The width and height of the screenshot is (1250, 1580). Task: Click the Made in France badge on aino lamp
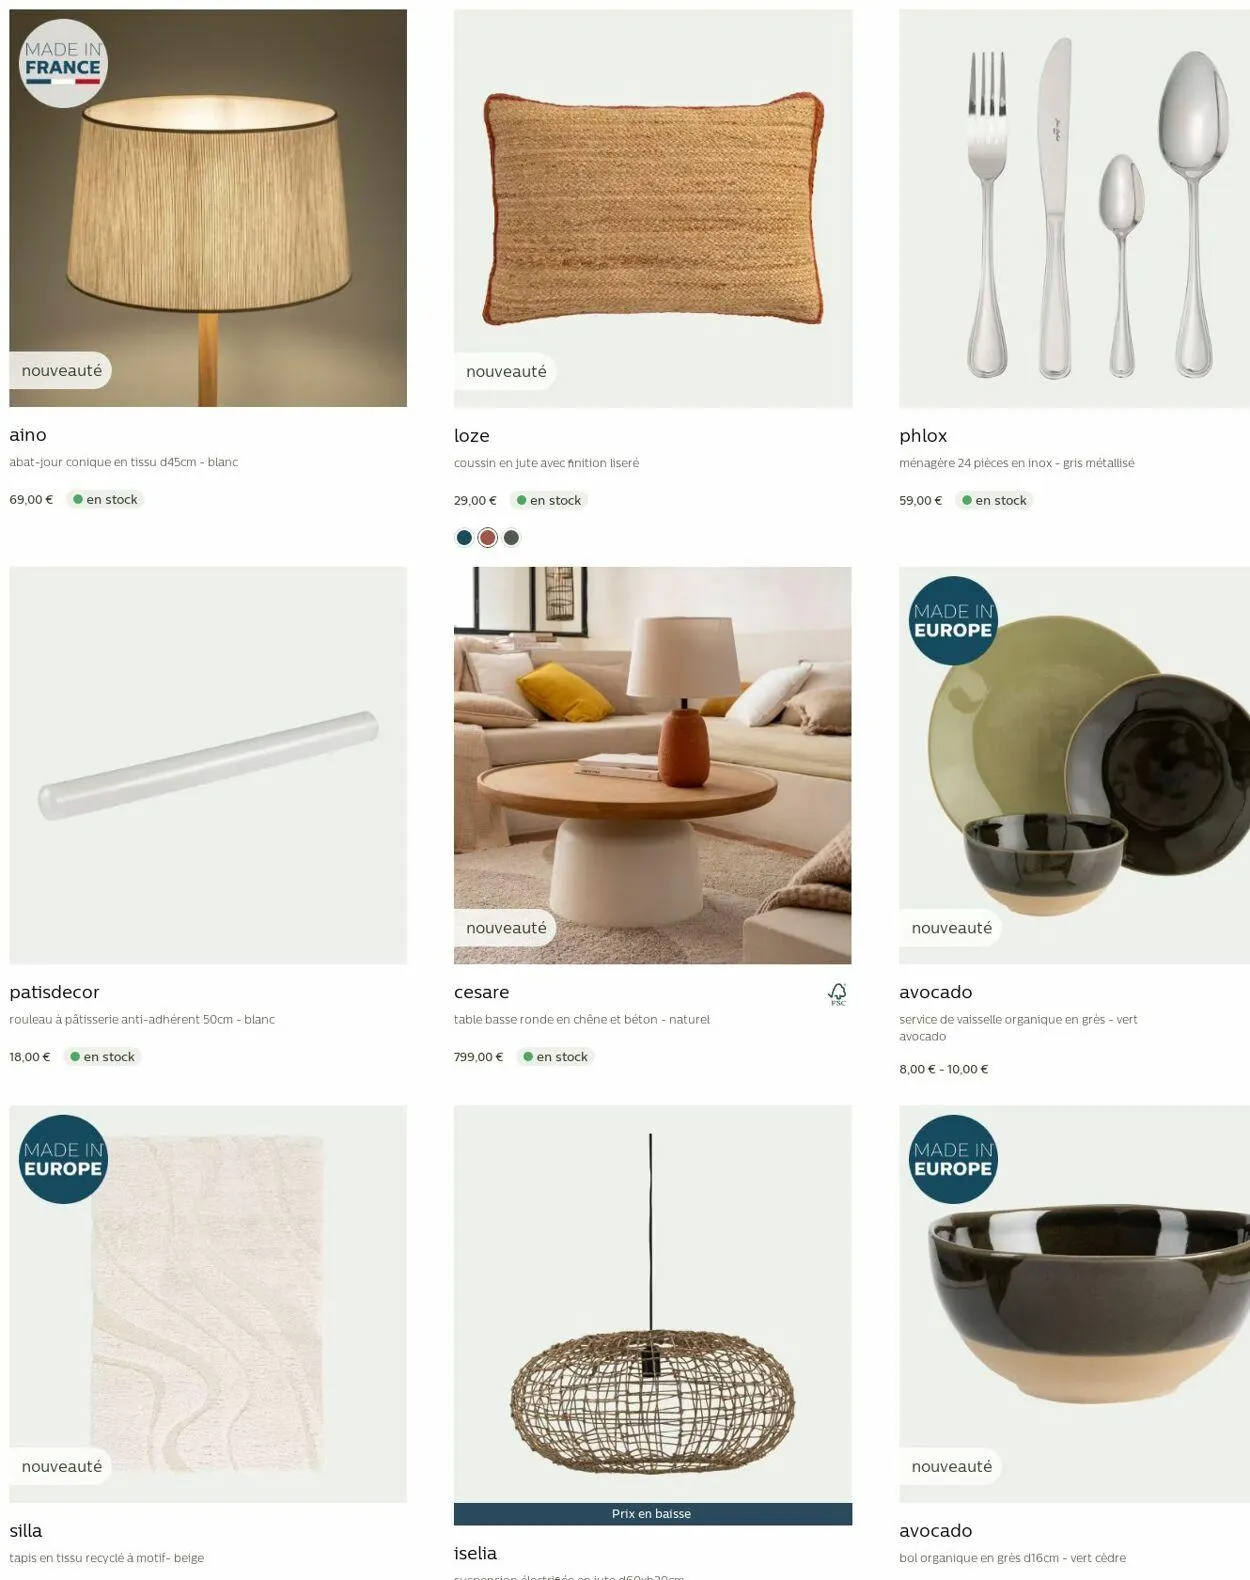tap(63, 63)
